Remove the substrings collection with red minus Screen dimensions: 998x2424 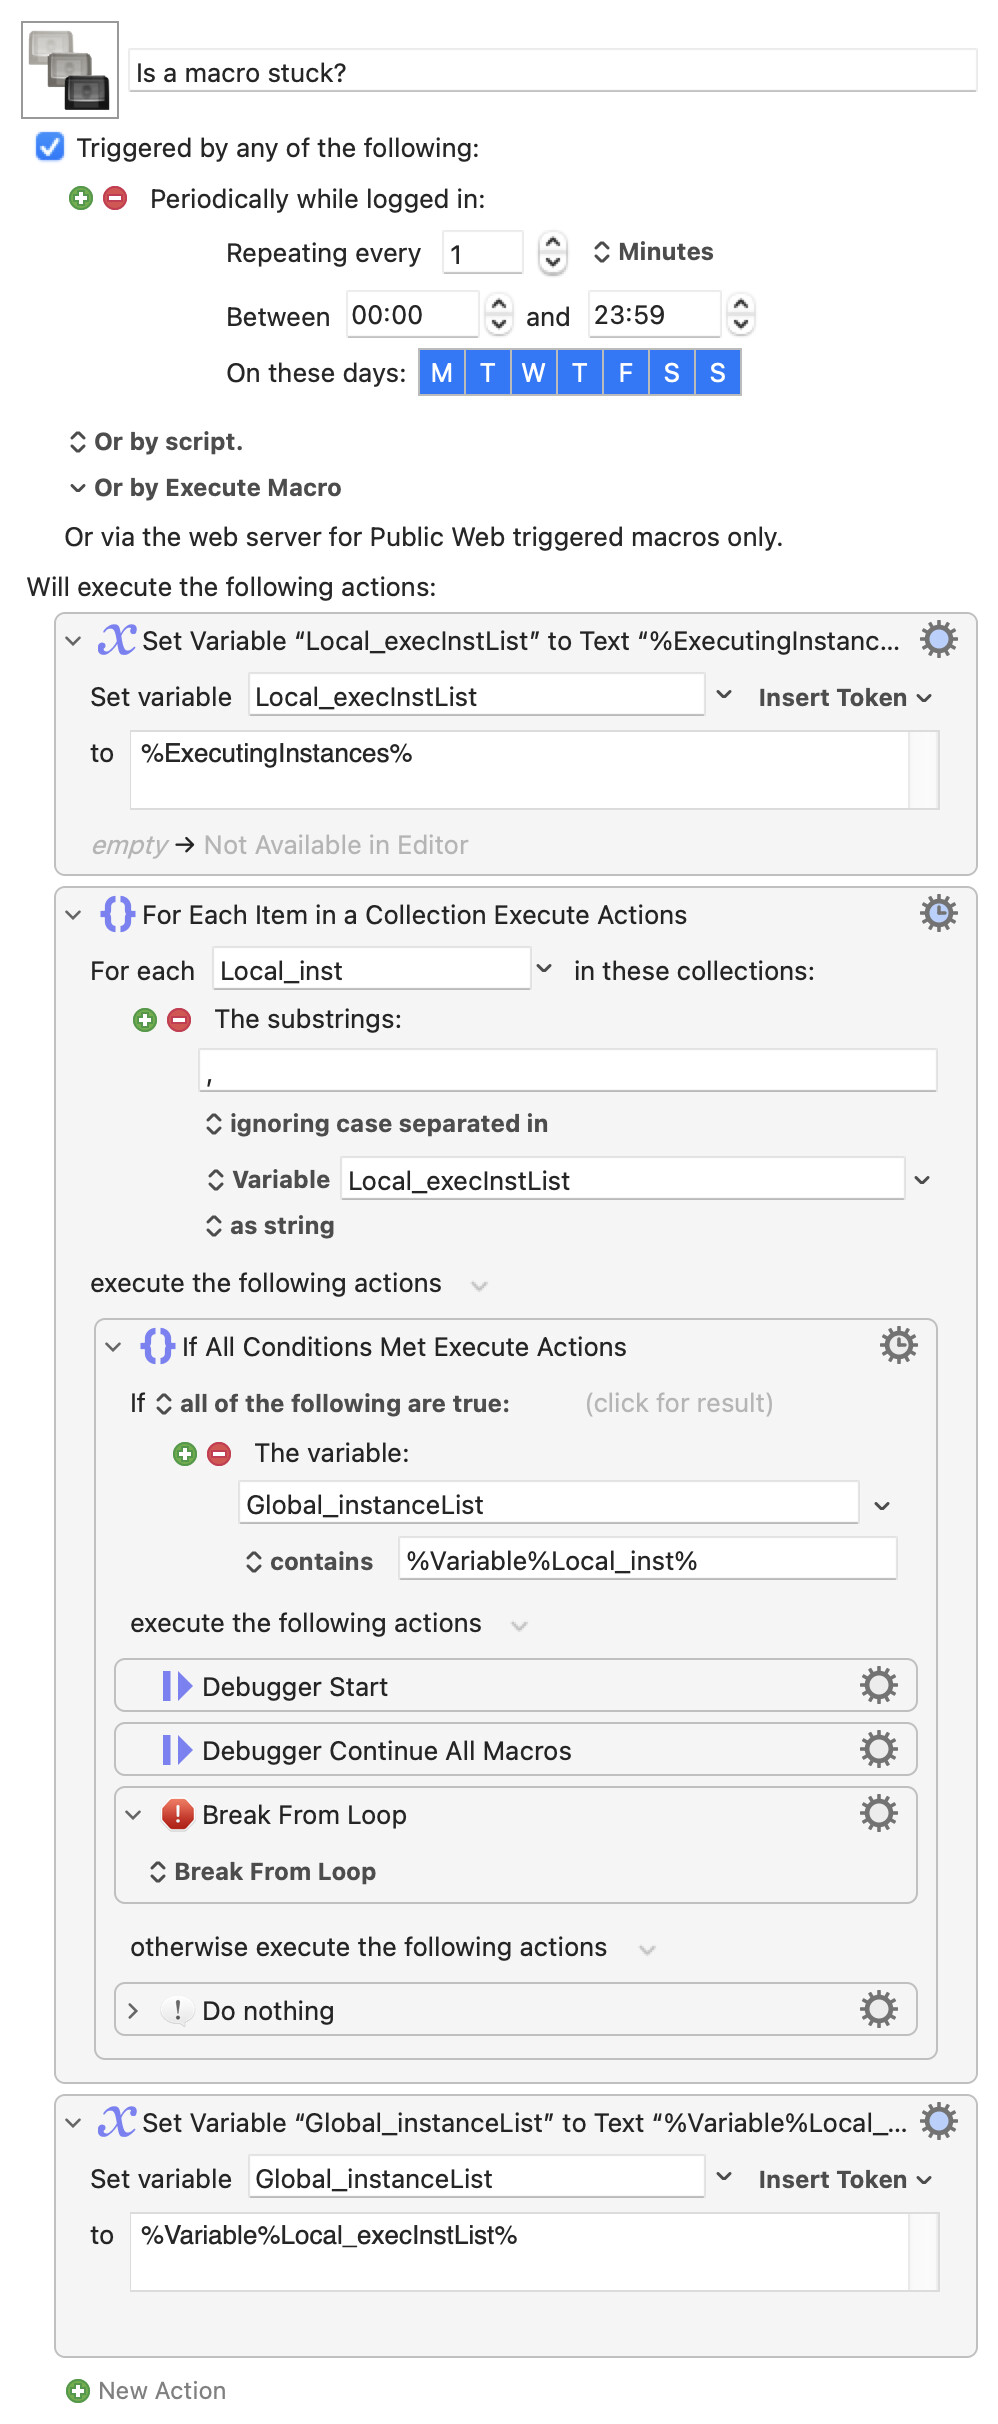tap(179, 1020)
